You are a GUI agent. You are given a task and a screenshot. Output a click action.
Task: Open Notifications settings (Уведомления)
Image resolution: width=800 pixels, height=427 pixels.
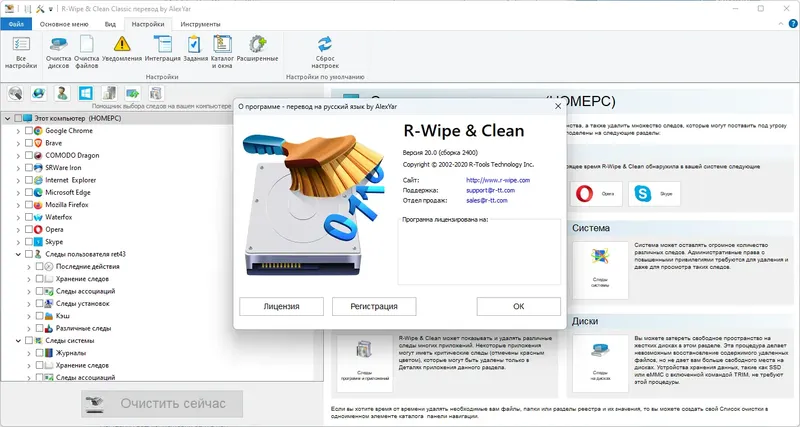point(122,49)
